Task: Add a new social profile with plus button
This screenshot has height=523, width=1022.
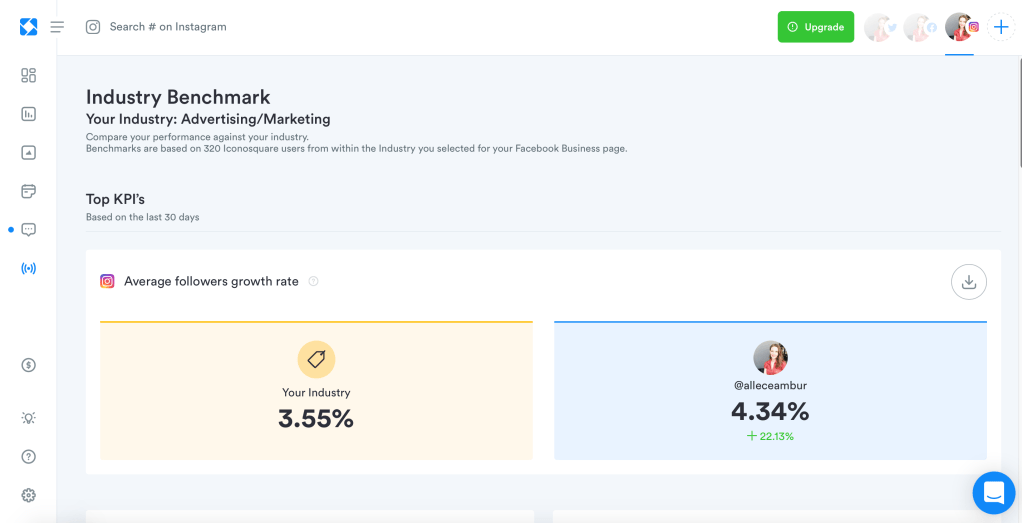Action: 1001,27
